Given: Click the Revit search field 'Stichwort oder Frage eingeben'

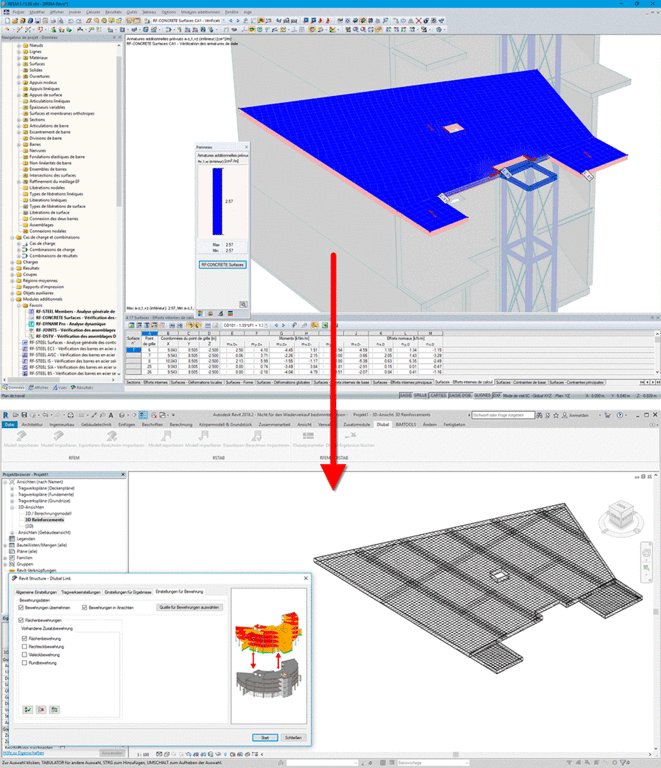Looking at the screenshot, I should click(502, 415).
